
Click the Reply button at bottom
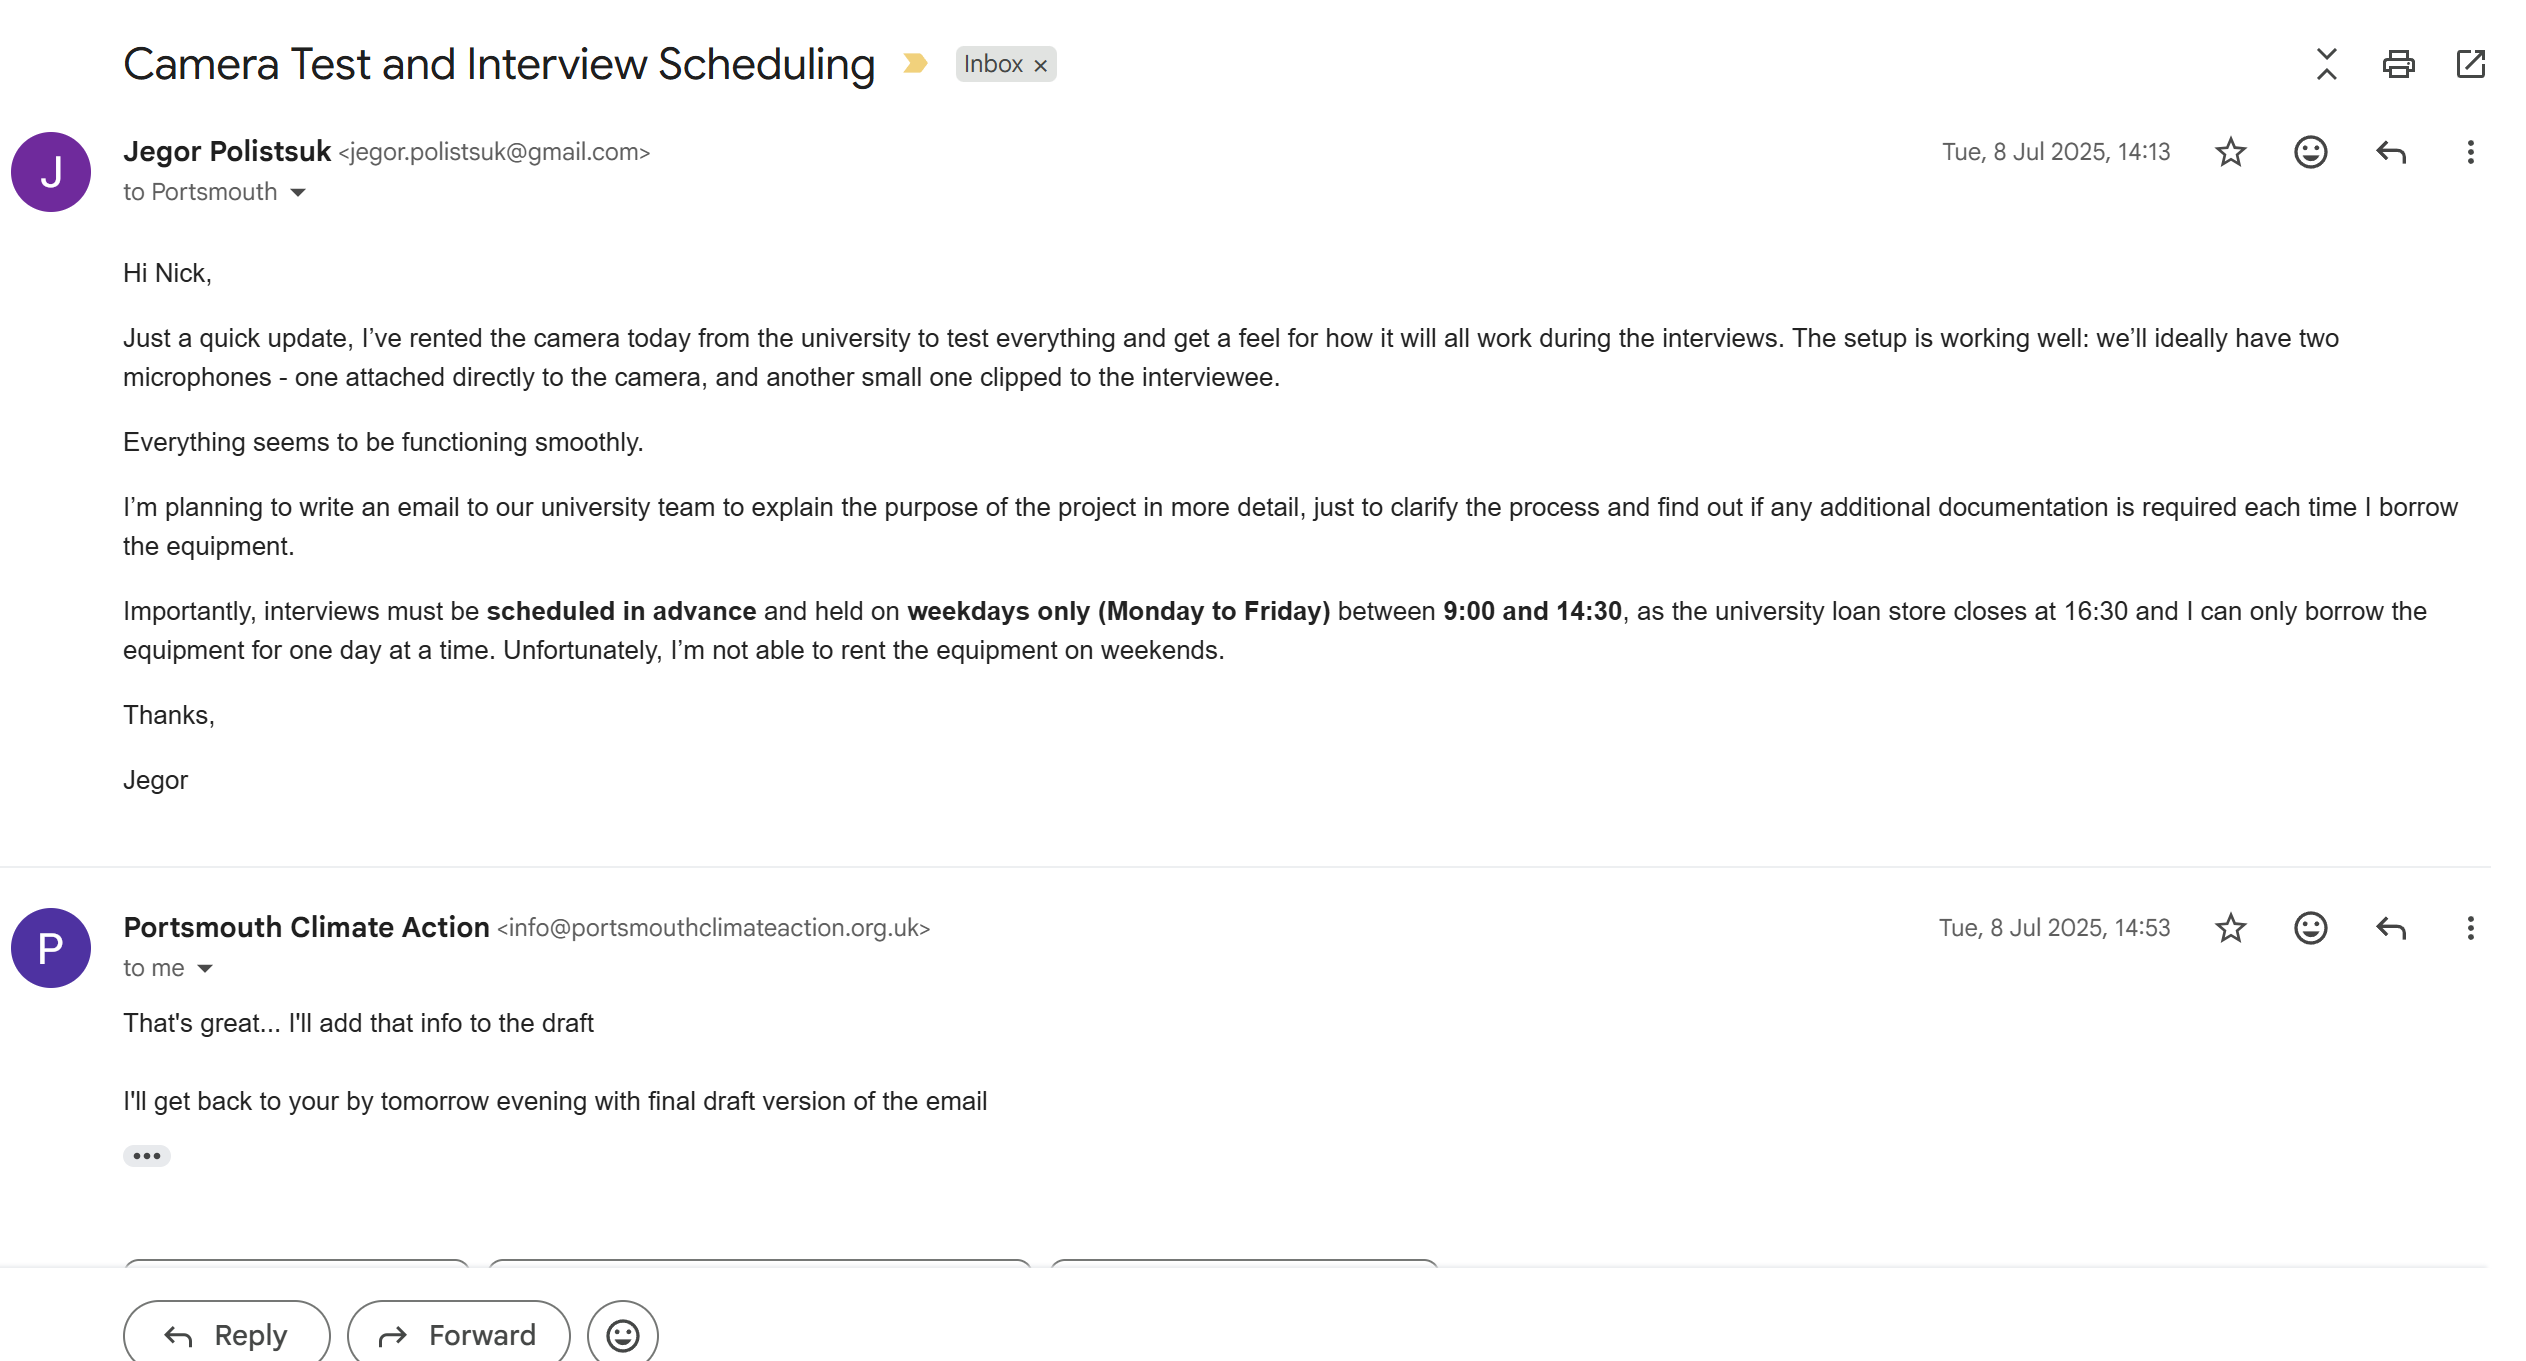point(227,1334)
